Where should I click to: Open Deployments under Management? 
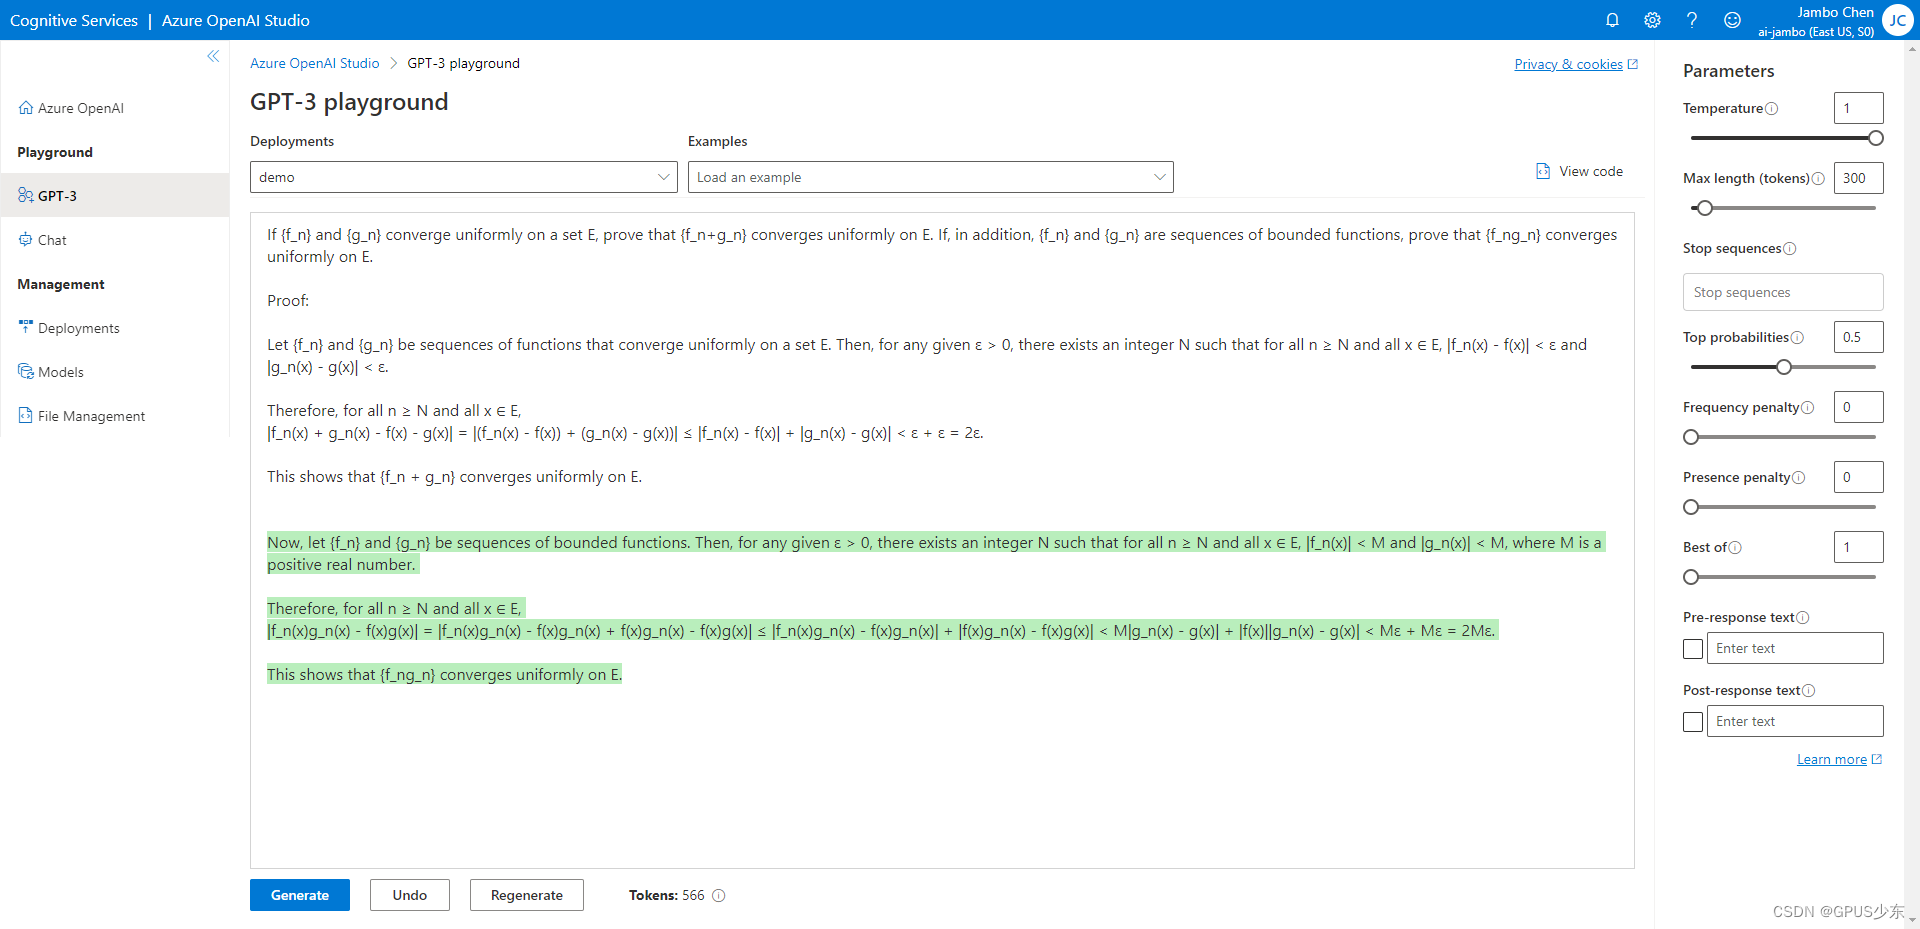(x=78, y=328)
